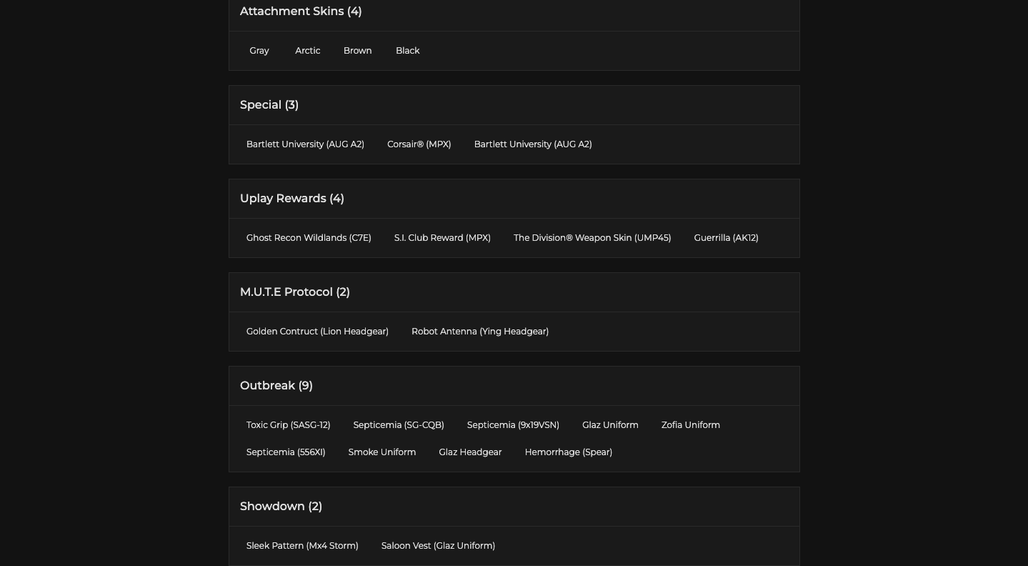Click the Smoke Uniform item
Viewport: 1028px width, 566px height.
382,452
